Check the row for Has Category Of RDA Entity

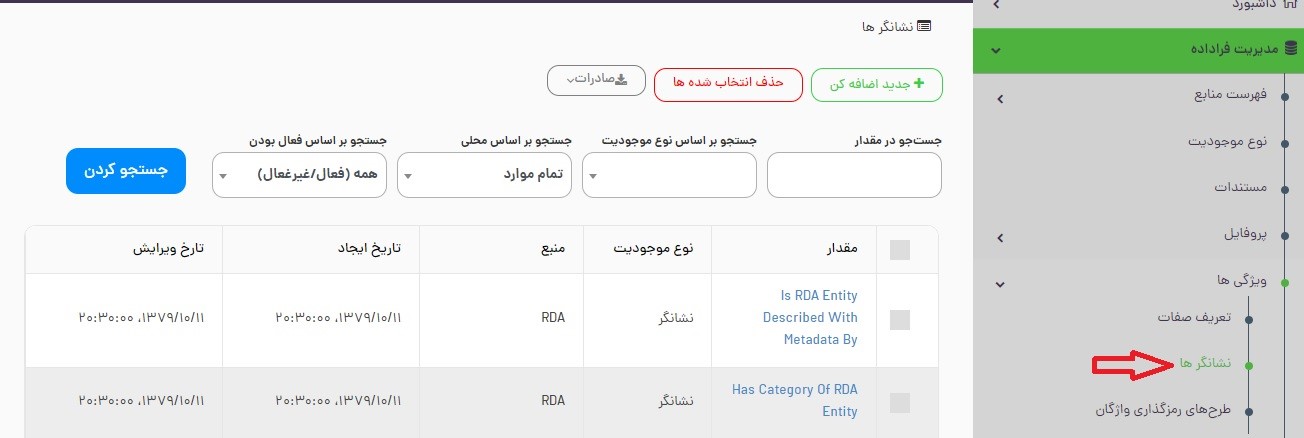(899, 402)
